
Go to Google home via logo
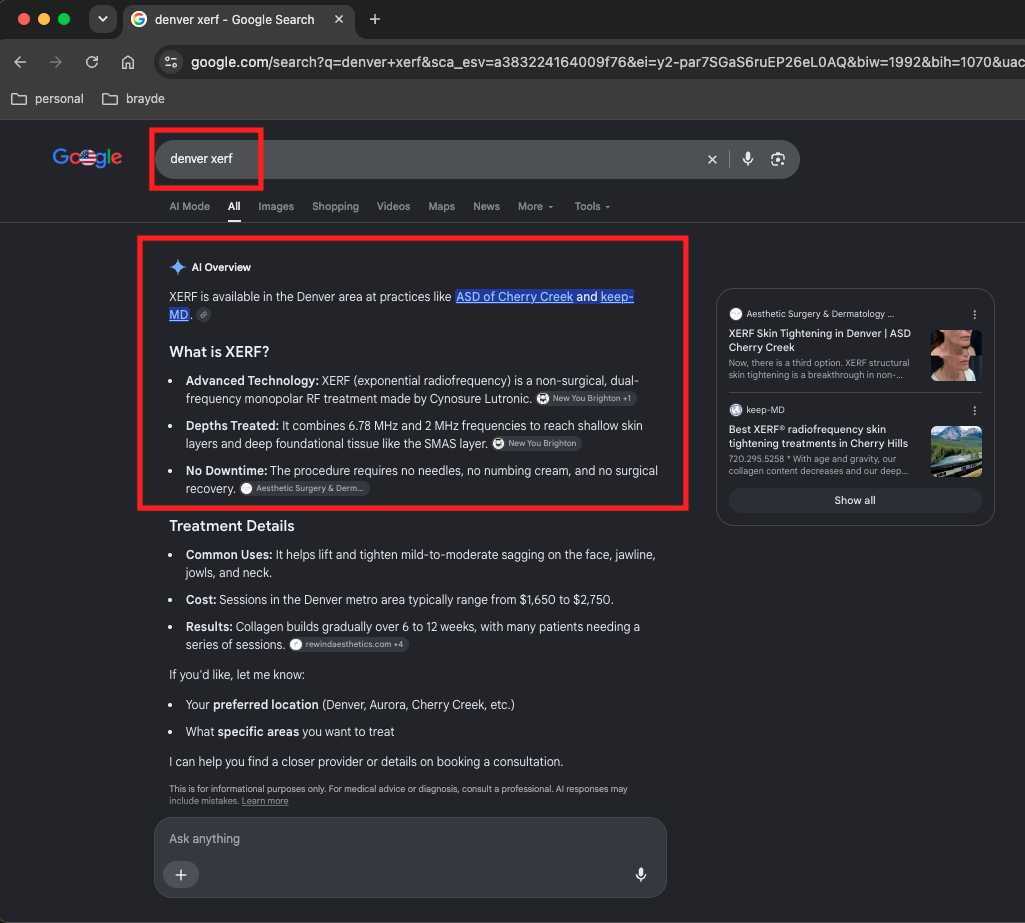(88, 158)
